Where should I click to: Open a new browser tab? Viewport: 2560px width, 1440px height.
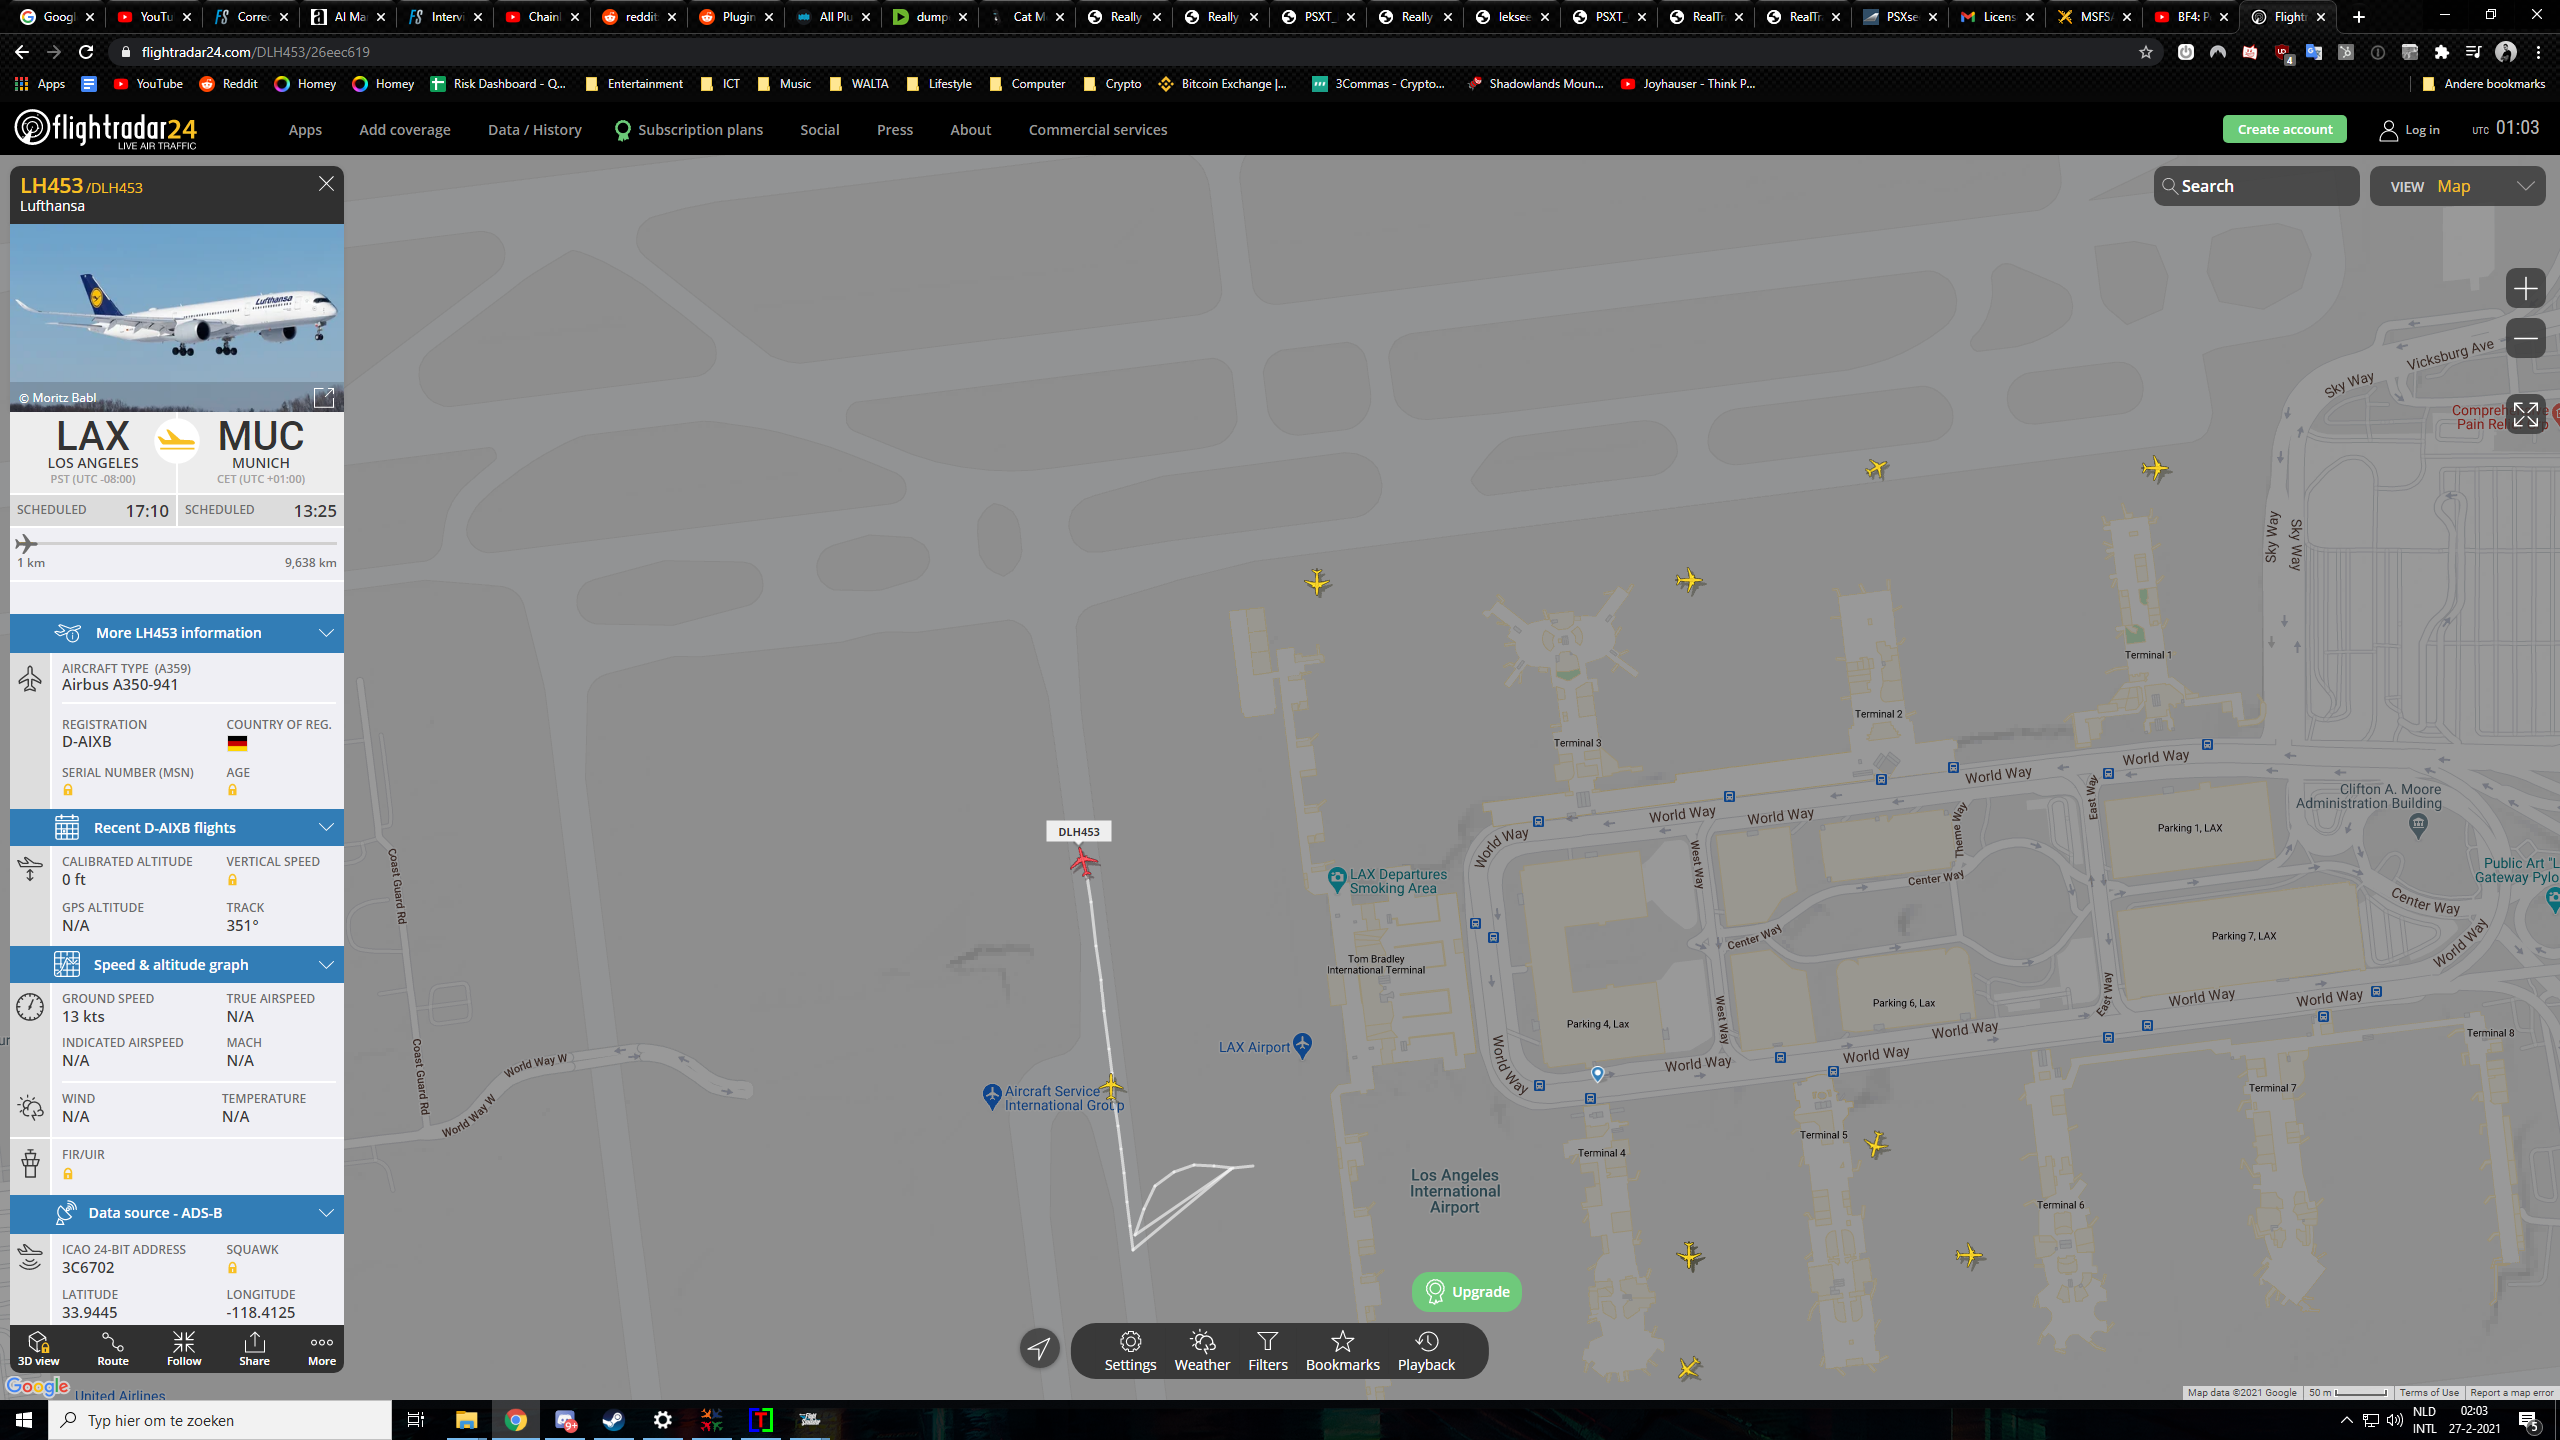click(2359, 17)
